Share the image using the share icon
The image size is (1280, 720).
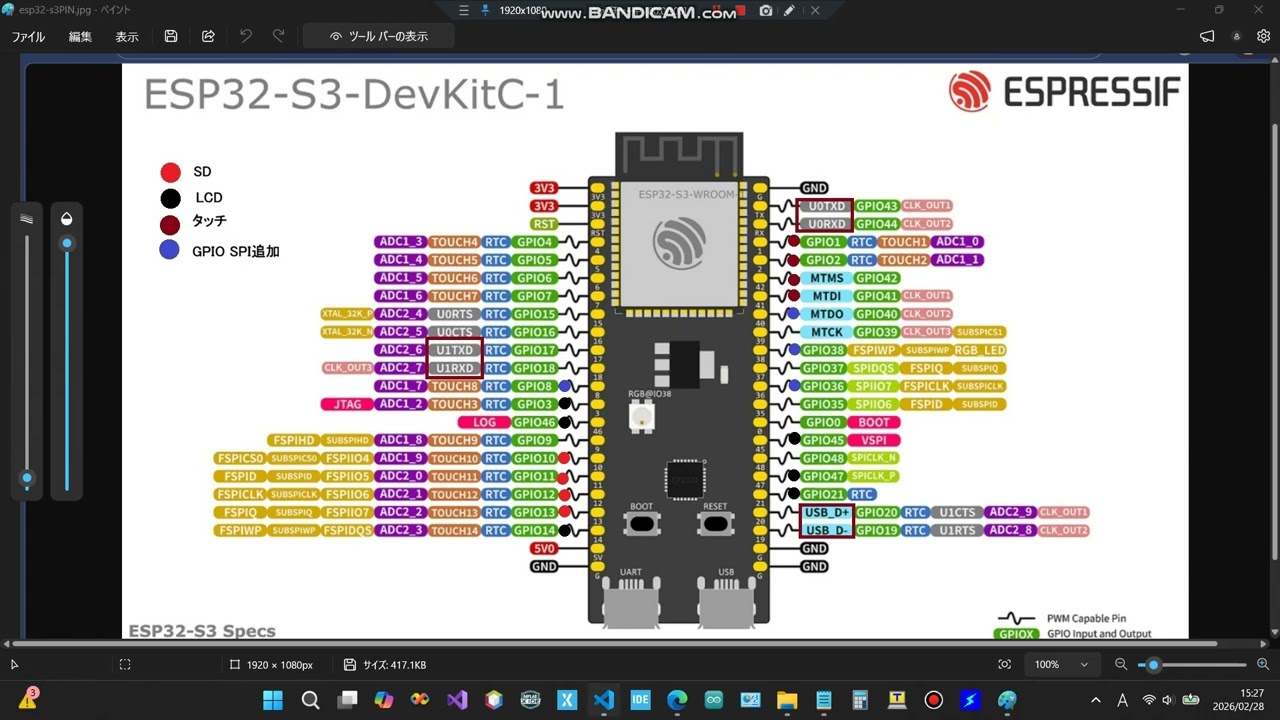coord(208,36)
